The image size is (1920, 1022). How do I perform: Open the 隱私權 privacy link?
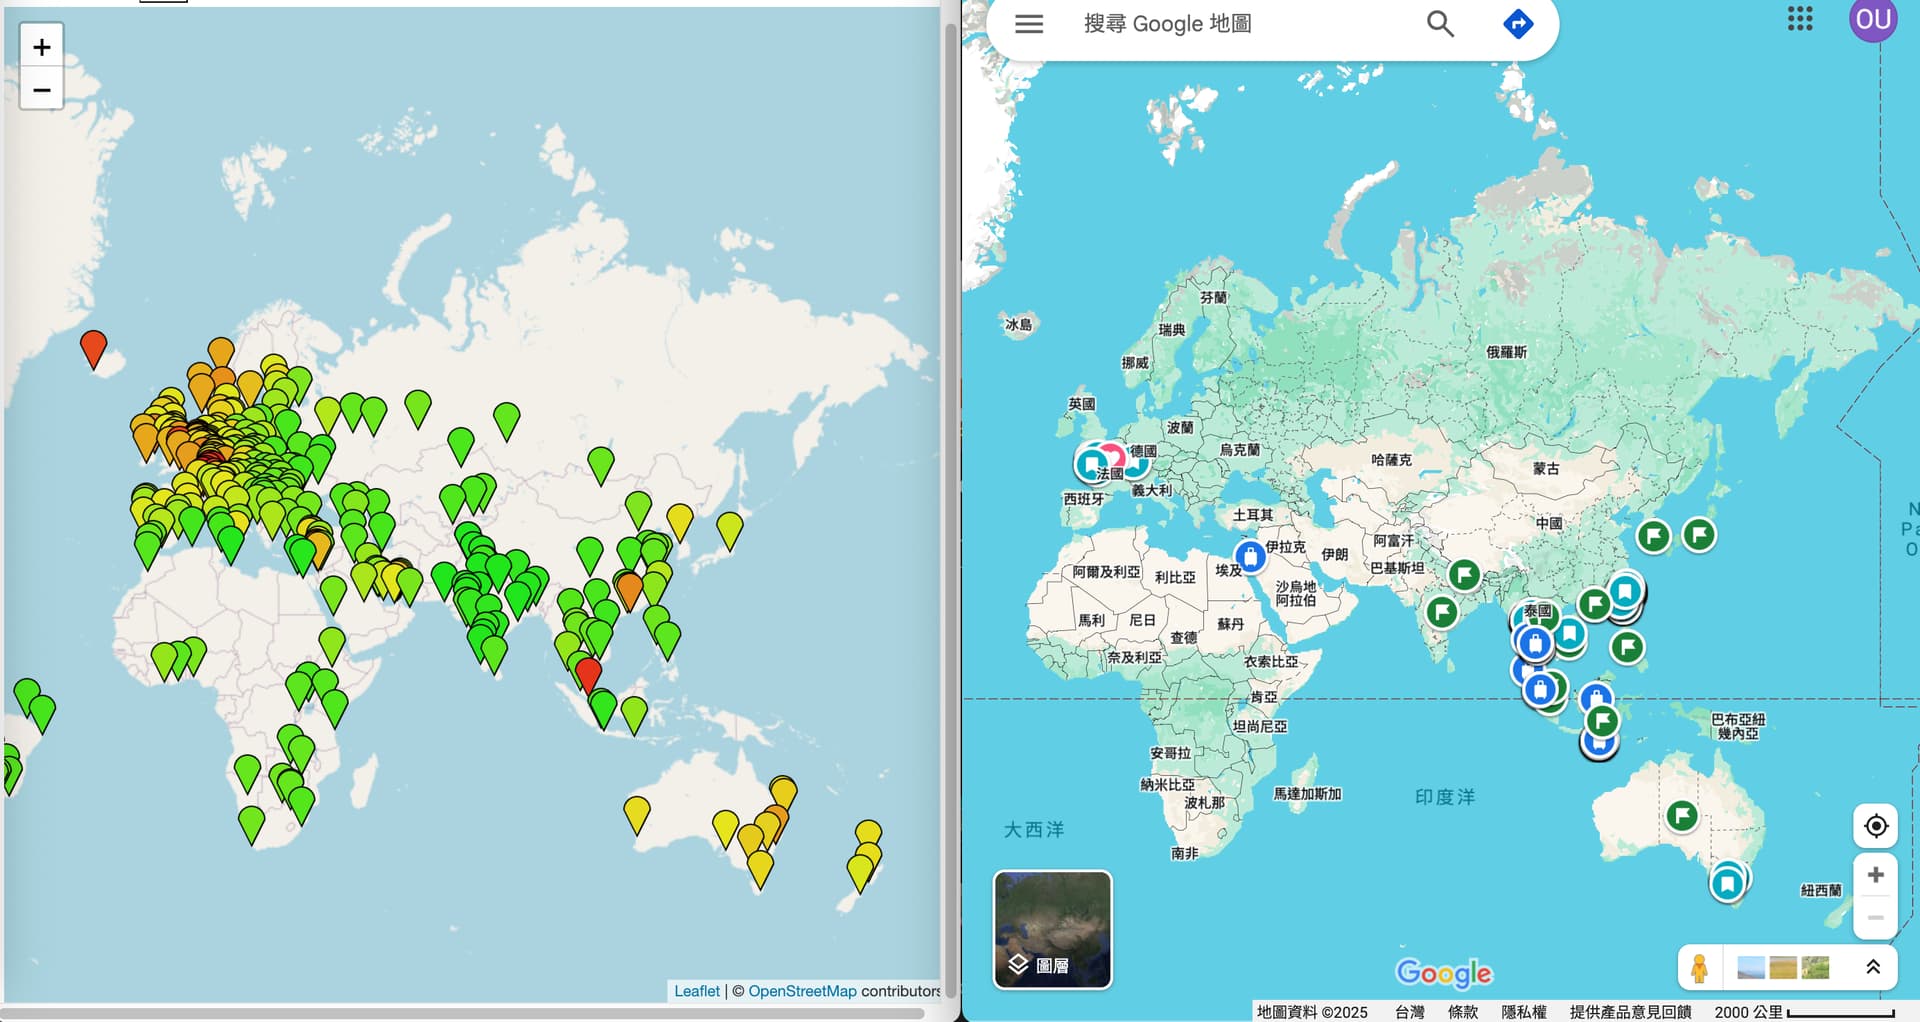click(x=1524, y=1012)
